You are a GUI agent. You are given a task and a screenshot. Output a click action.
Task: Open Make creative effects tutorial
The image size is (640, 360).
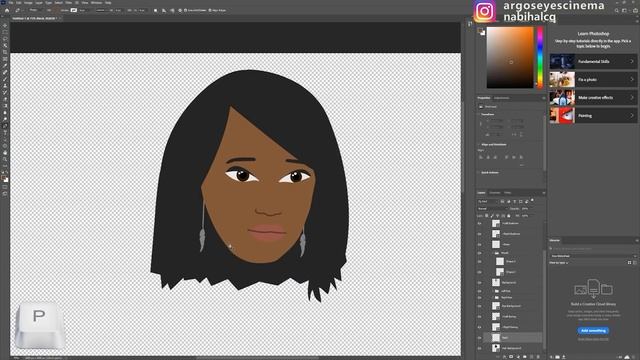coord(593,98)
